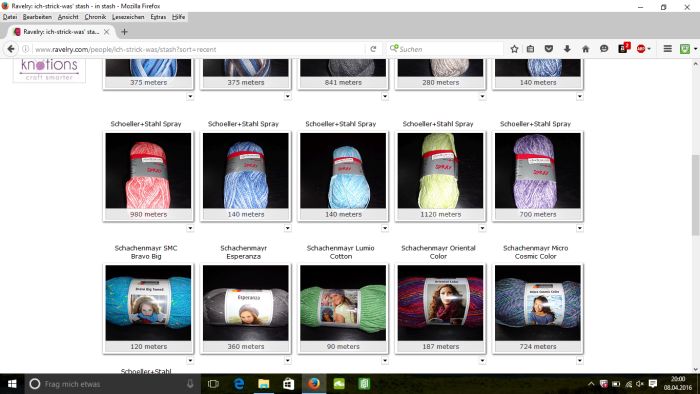
Task: Open dropdown under the 841 meters yarn
Action: pos(385,96)
